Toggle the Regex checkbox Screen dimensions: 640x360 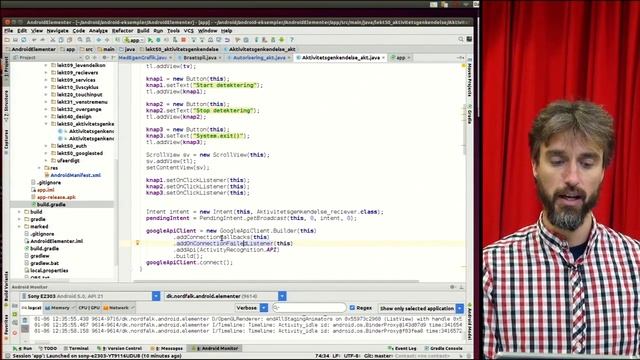point(352,308)
